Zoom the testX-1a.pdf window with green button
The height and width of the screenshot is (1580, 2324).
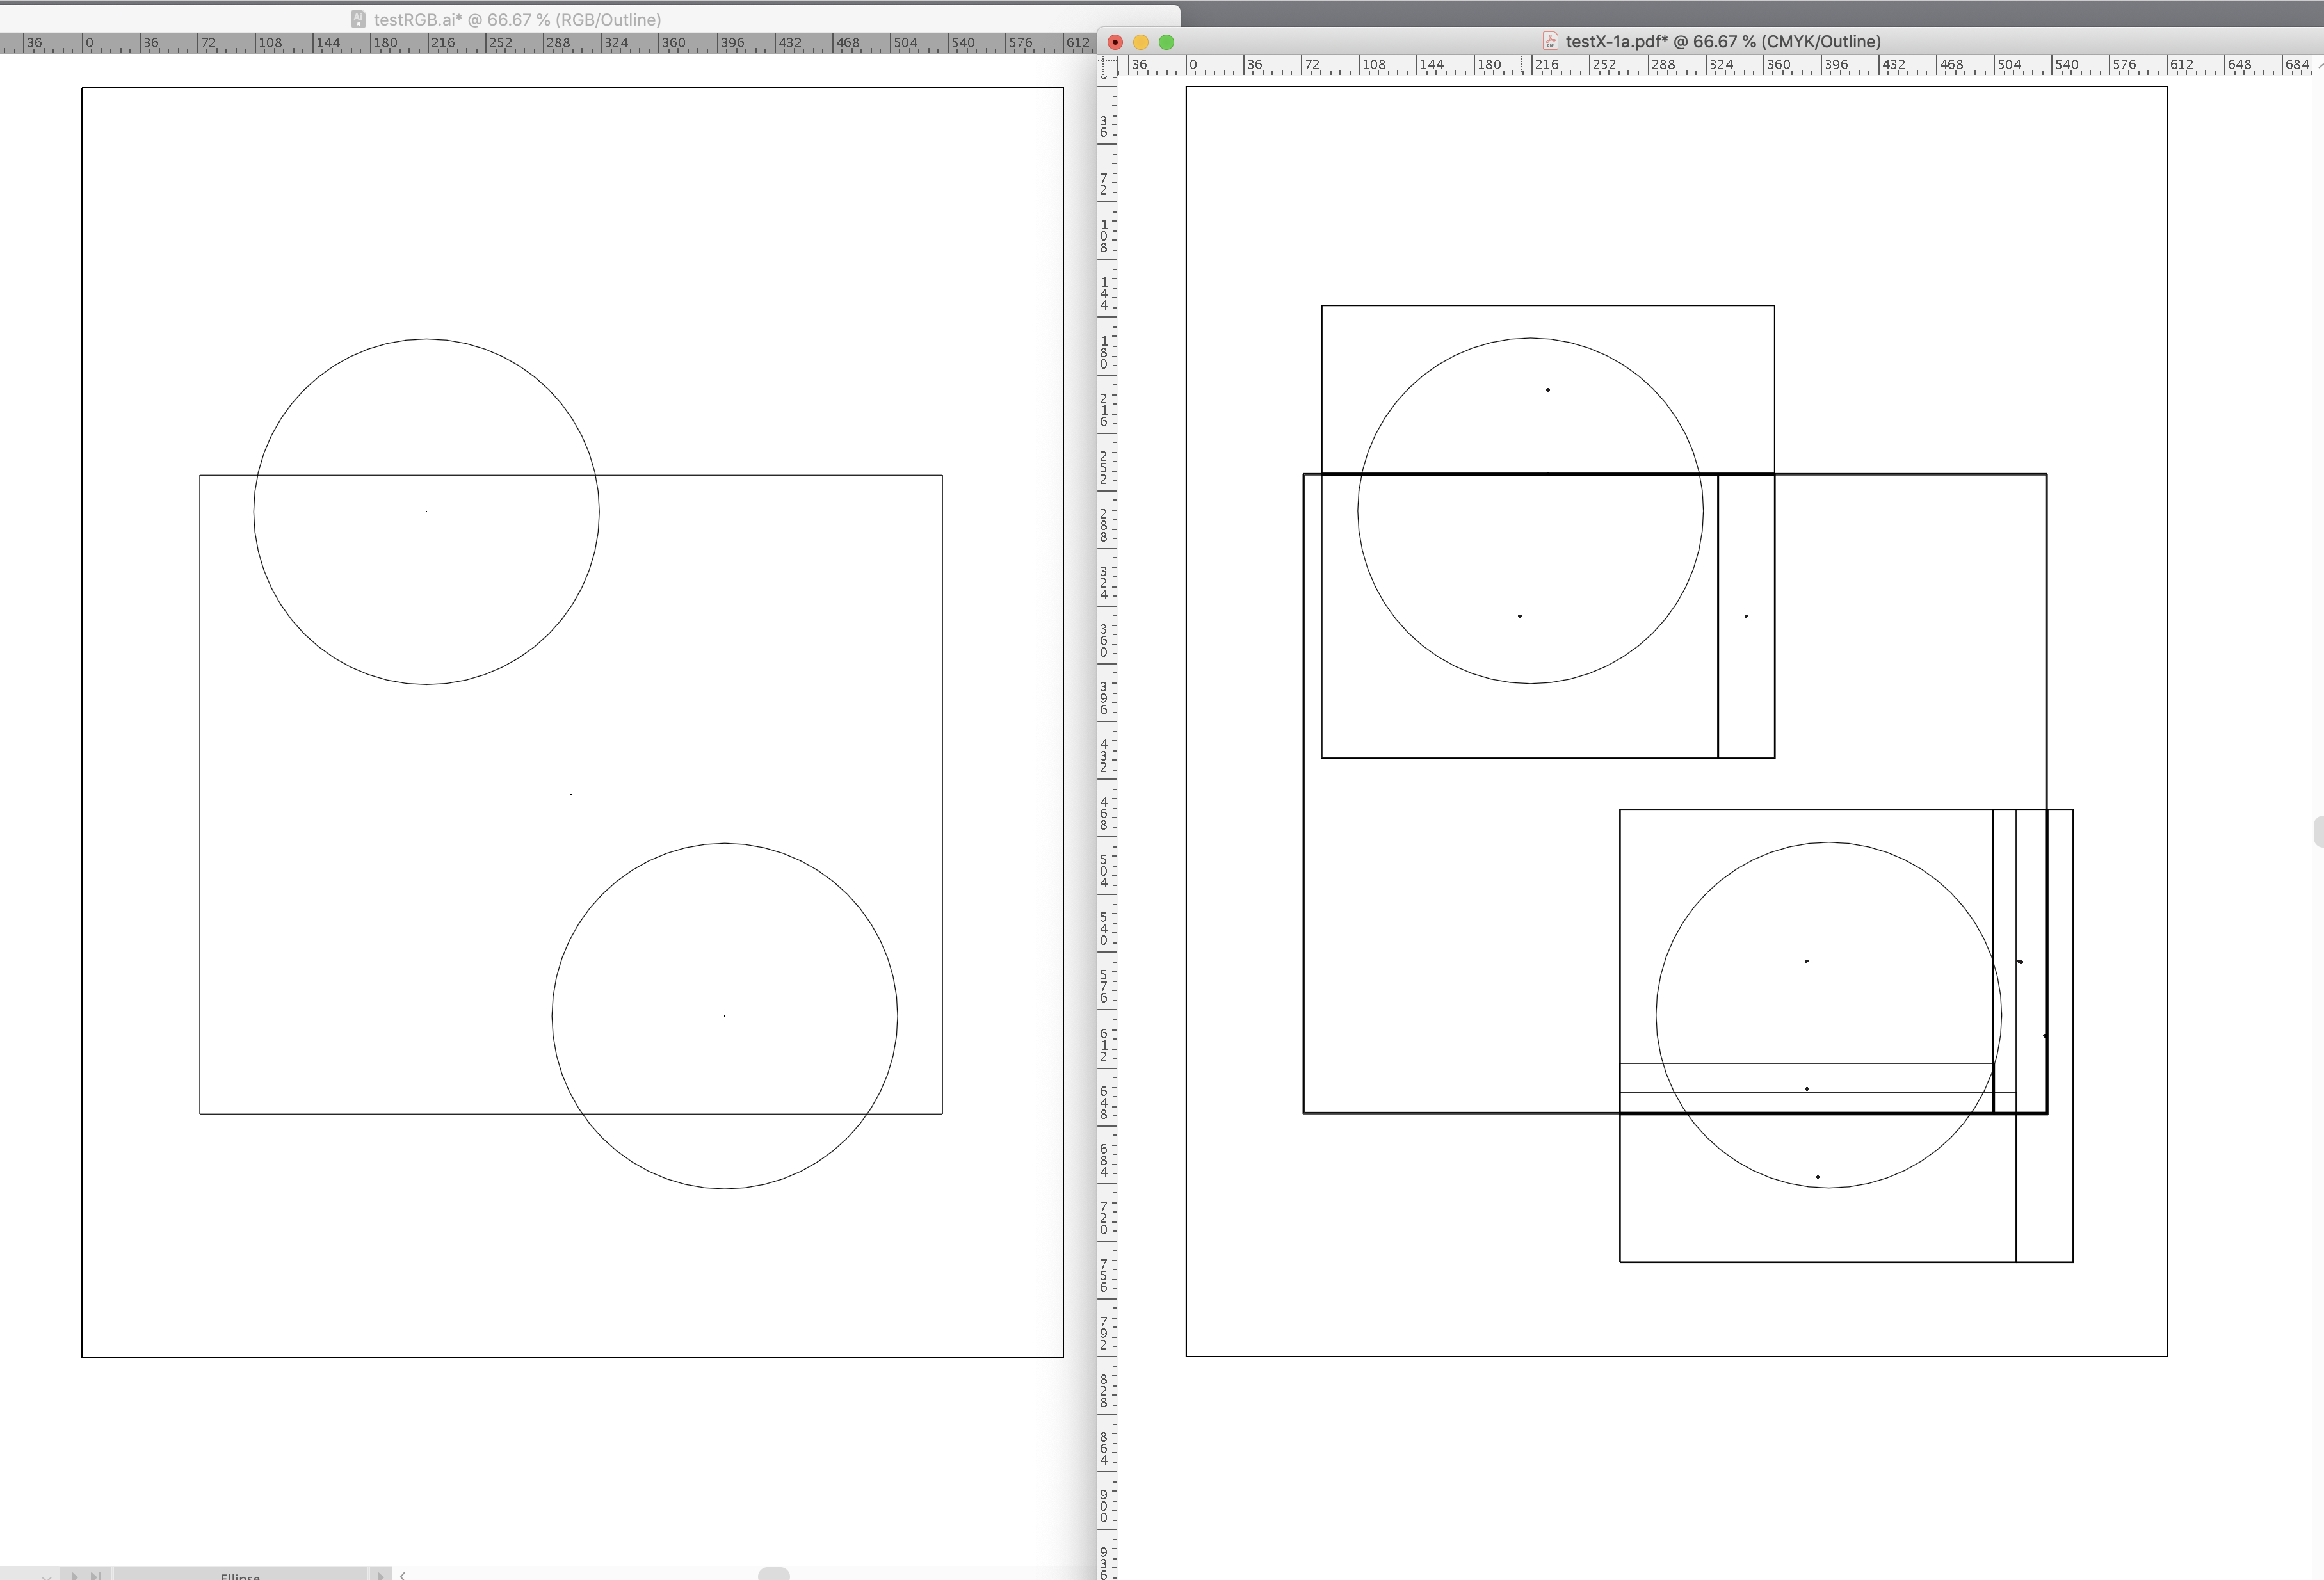point(1166,42)
